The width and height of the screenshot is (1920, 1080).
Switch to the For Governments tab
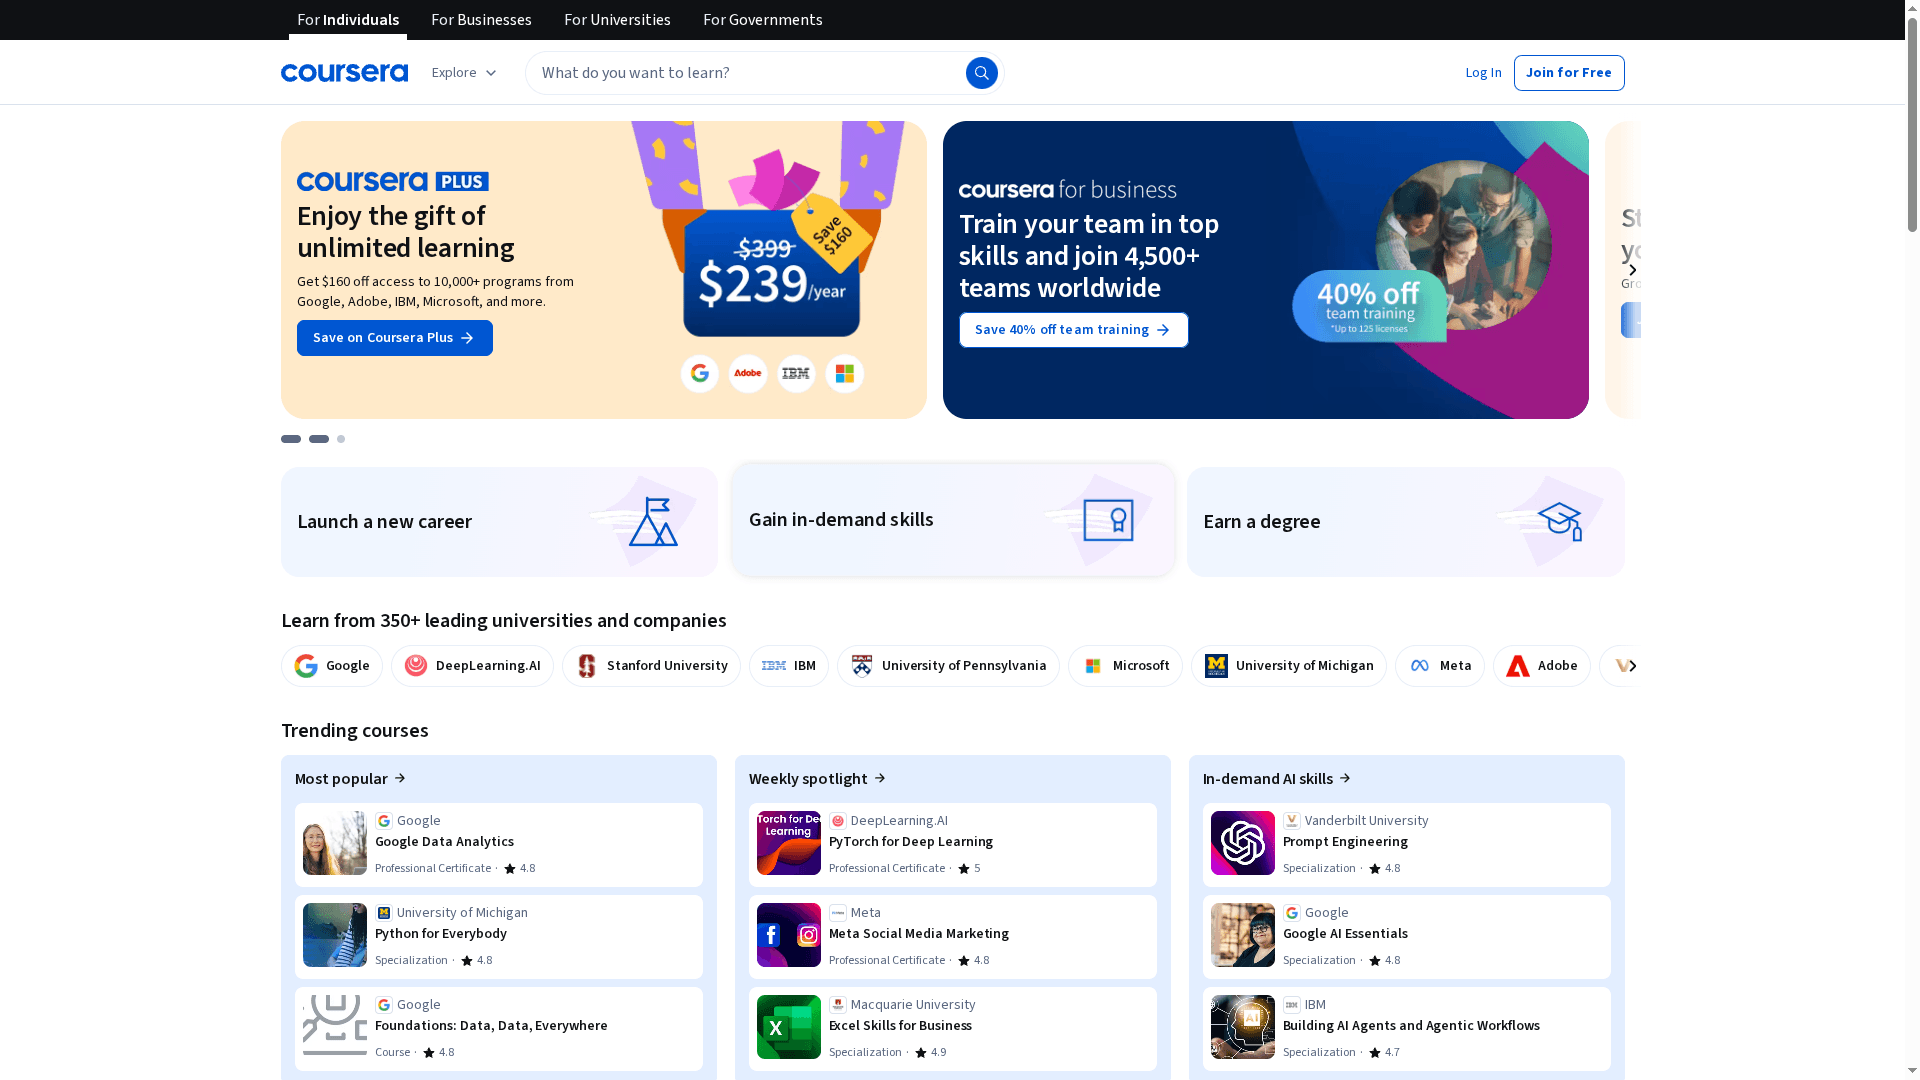pyautogui.click(x=762, y=19)
